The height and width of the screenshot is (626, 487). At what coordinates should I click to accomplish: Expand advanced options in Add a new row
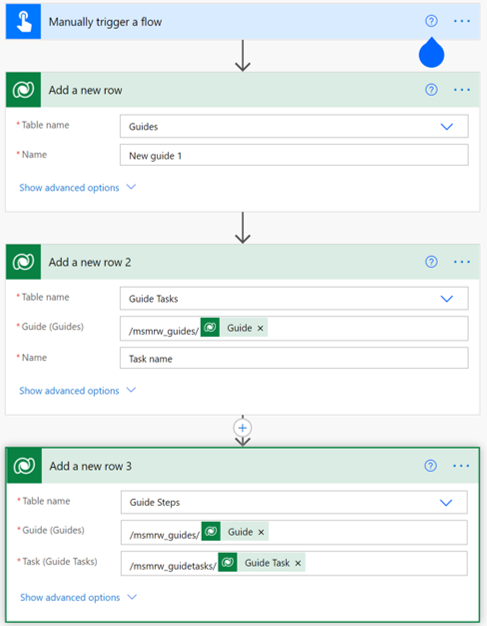[77, 188]
